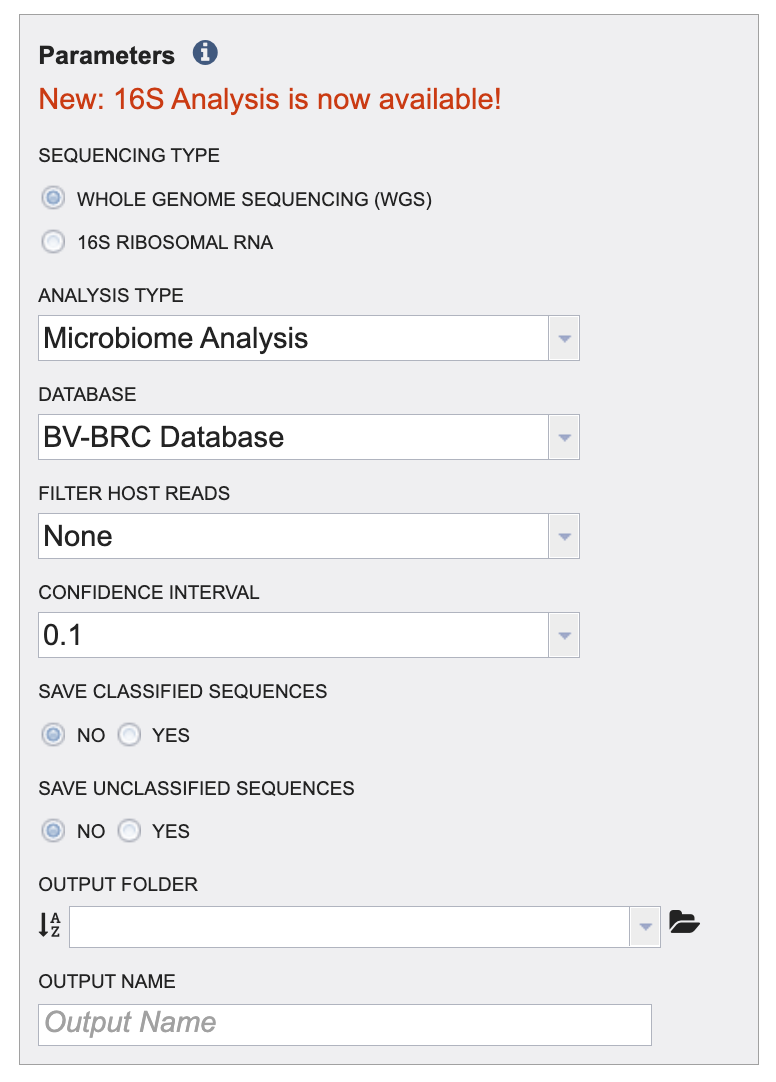Screen dimensions: 776x1082
Task: Open the Parameters info icon
Action: (205, 52)
